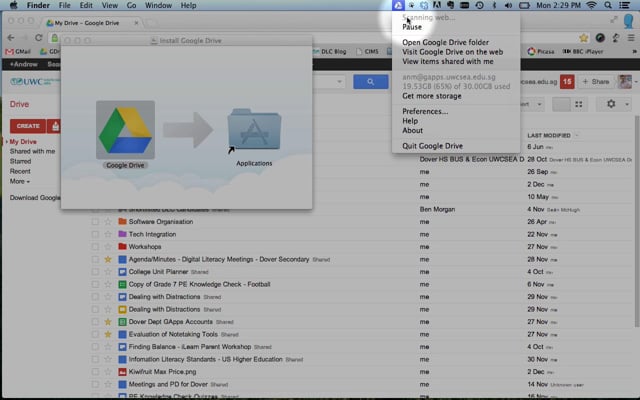Tick the checkbox for Kiwifruit Max Price.png
The width and height of the screenshot is (640, 400).
[x=95, y=372]
